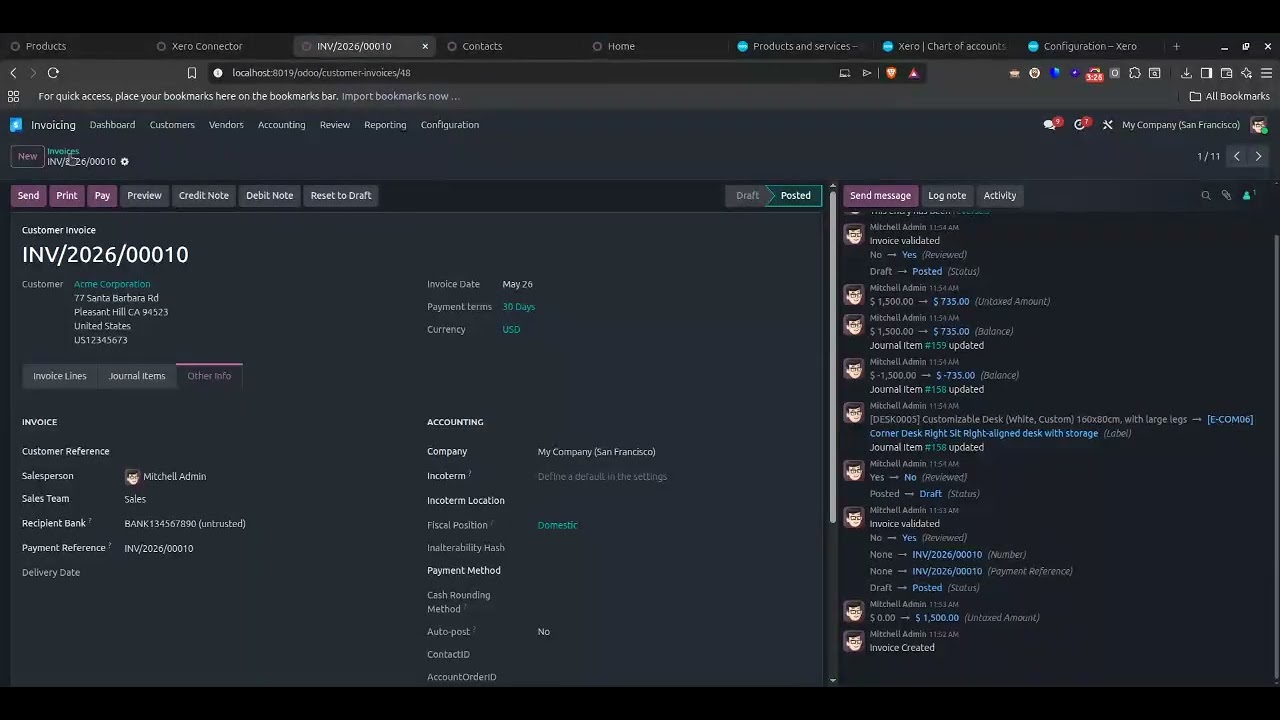Open Brave Rewards triangle icon
This screenshot has width=1280, height=720.
coord(913,73)
